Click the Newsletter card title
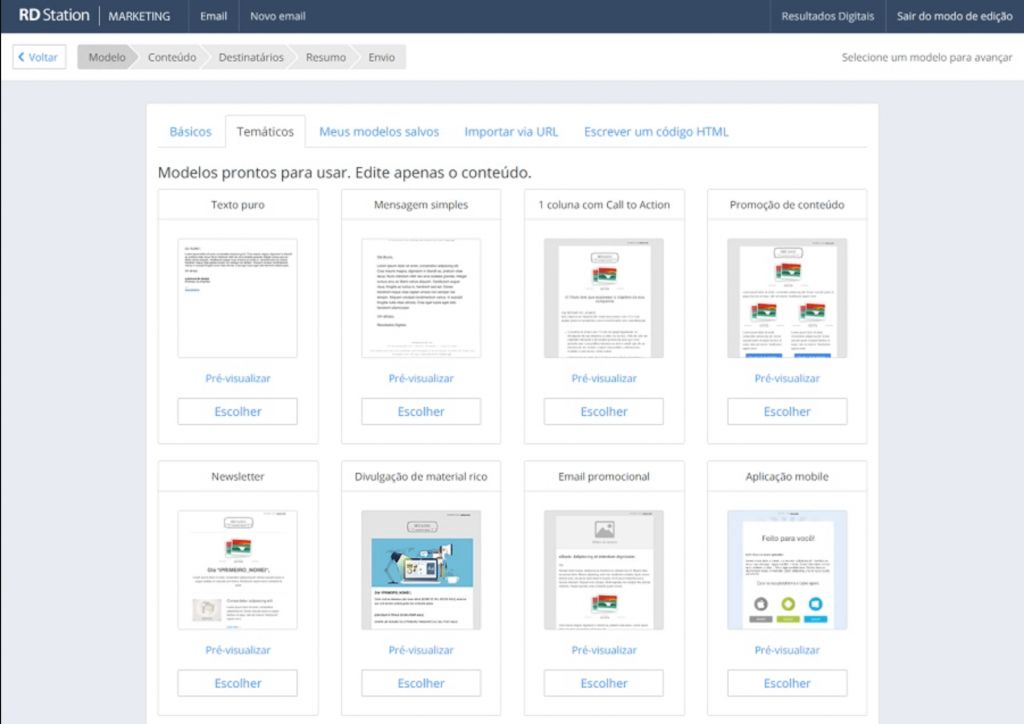 238,477
